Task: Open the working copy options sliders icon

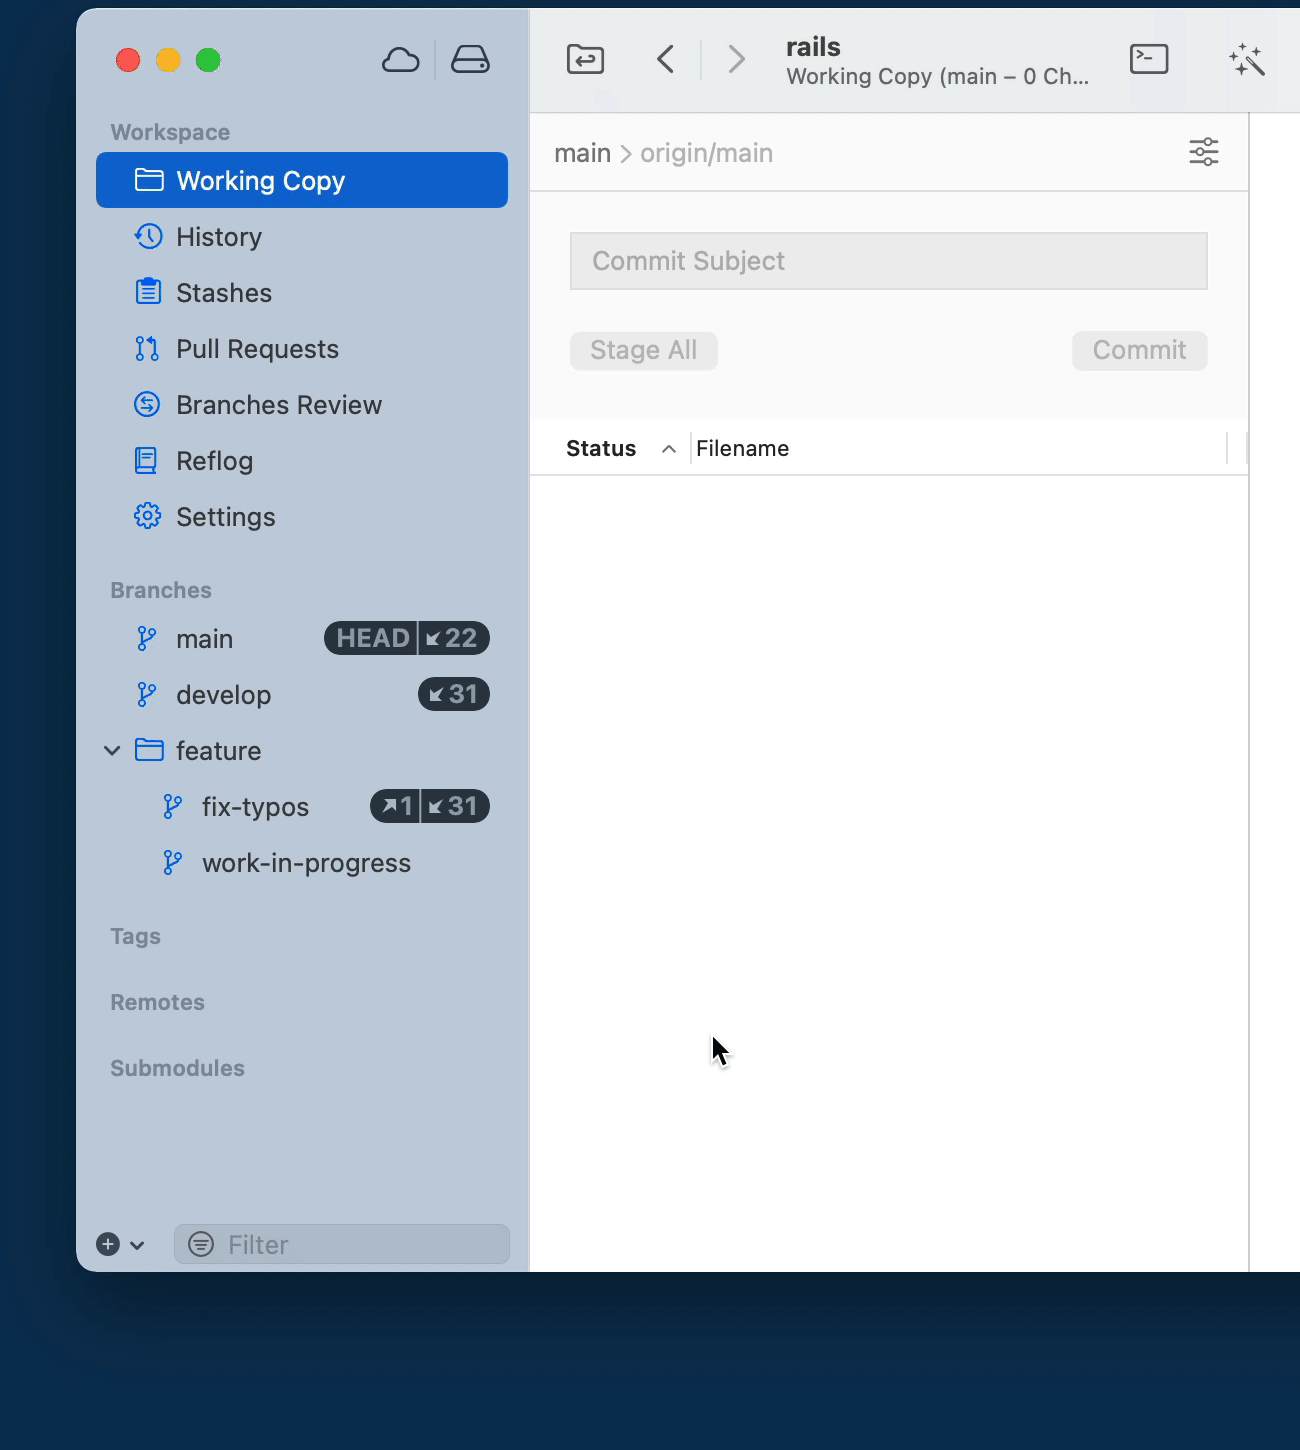Action: (1203, 152)
